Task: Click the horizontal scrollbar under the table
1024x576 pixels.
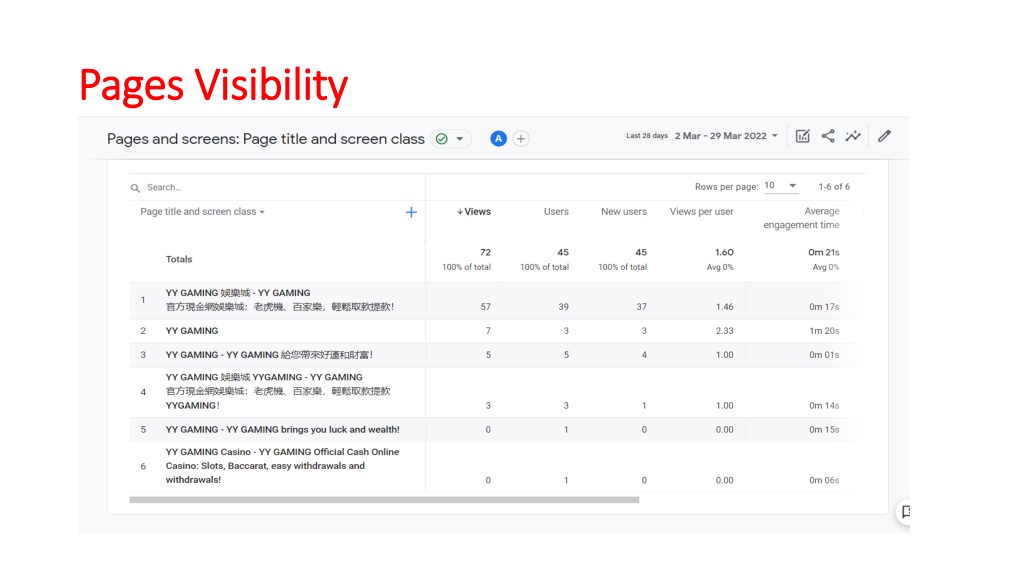Action: point(384,500)
